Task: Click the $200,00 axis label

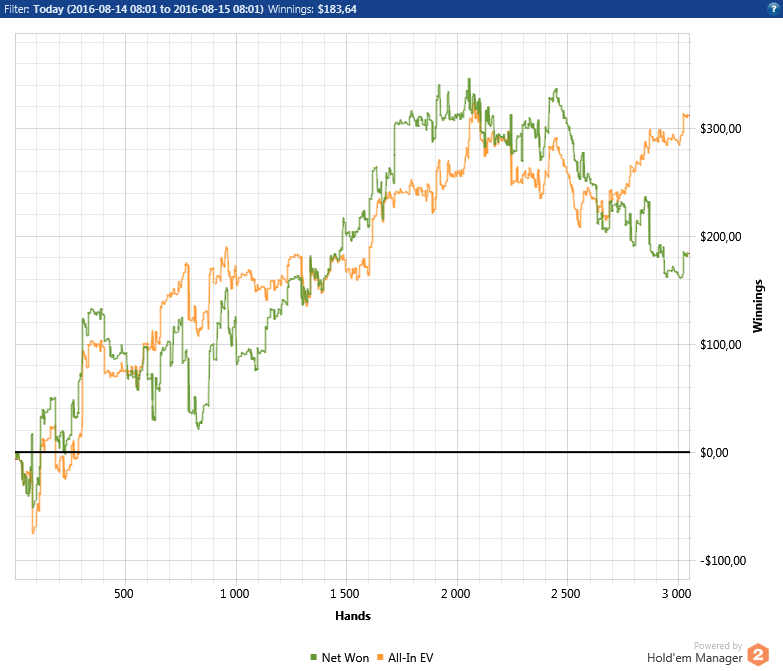Action: [721, 237]
